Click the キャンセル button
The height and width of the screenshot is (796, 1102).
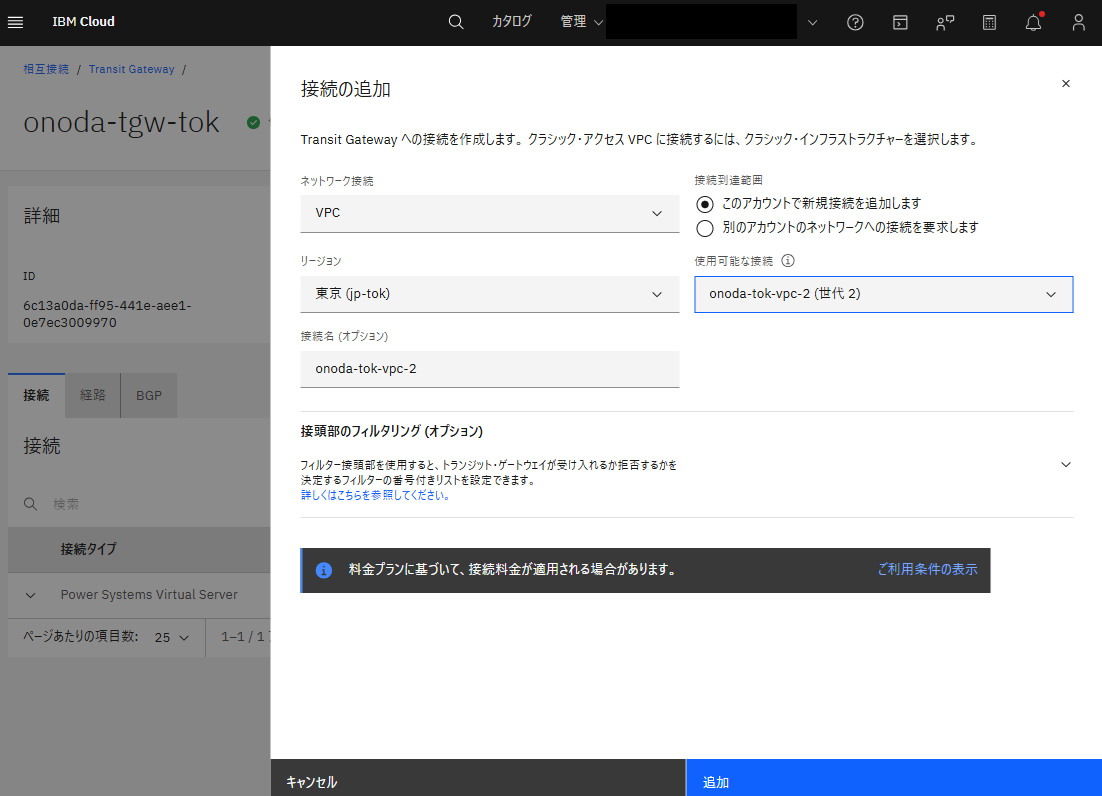click(478, 778)
